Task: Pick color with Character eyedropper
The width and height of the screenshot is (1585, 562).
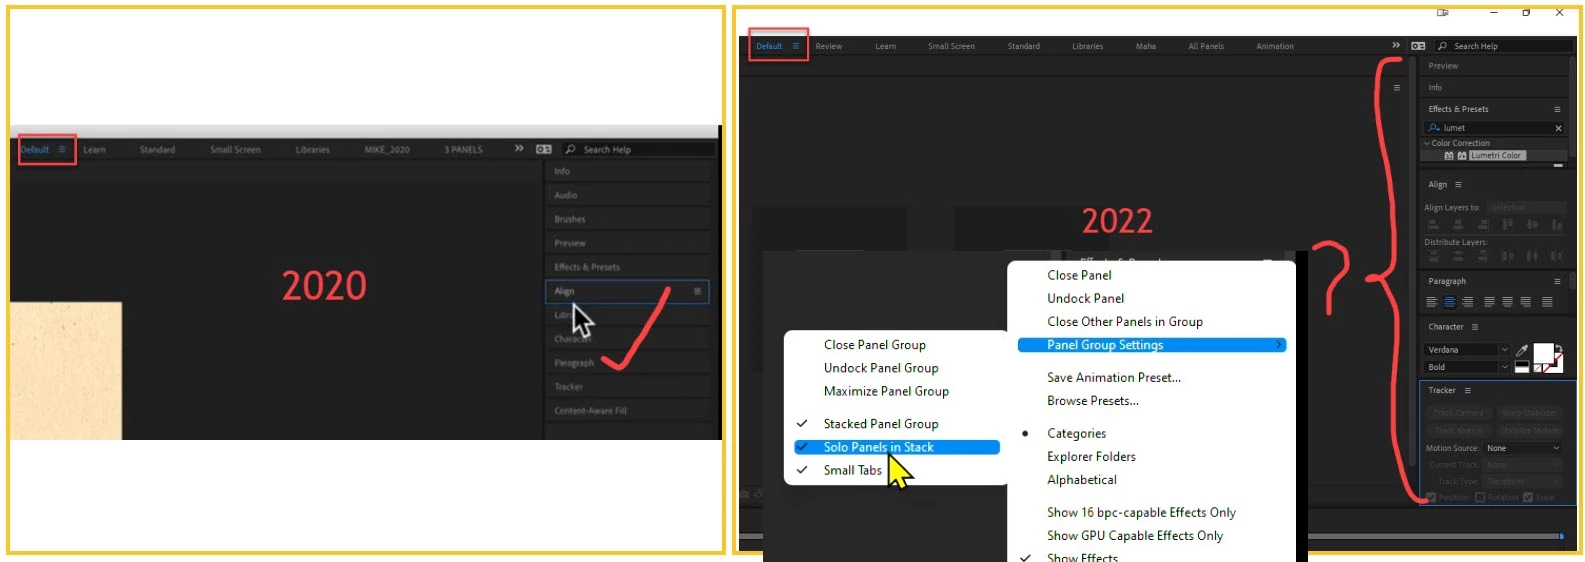Action: 1522,350
